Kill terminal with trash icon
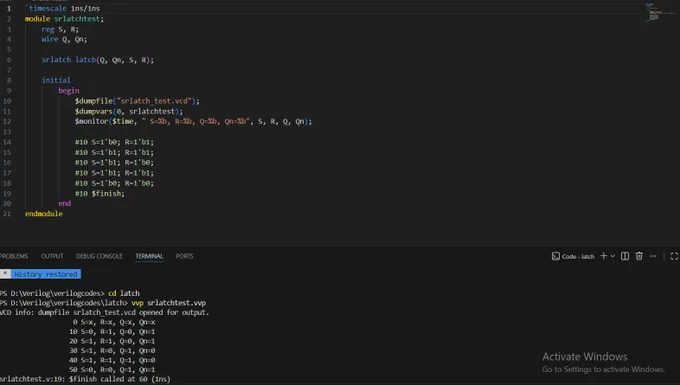This screenshot has width=680, height=385. coord(639,256)
